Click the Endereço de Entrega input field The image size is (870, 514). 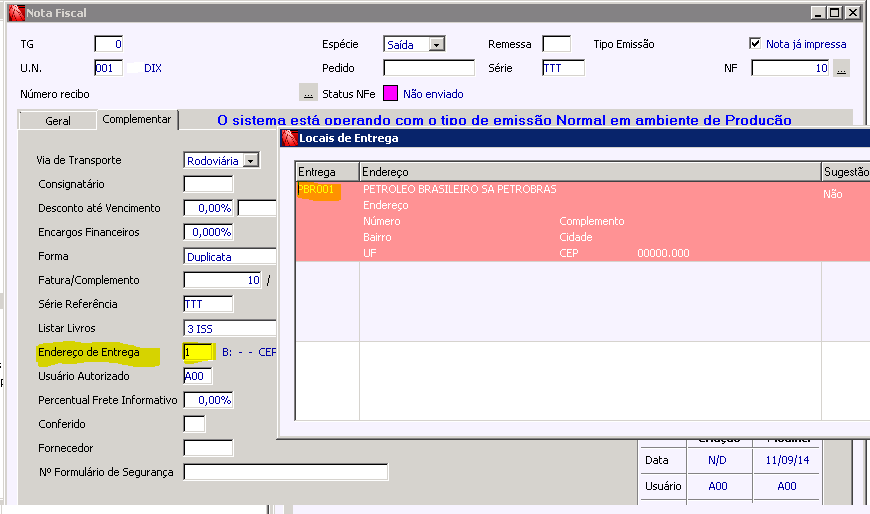(199, 352)
